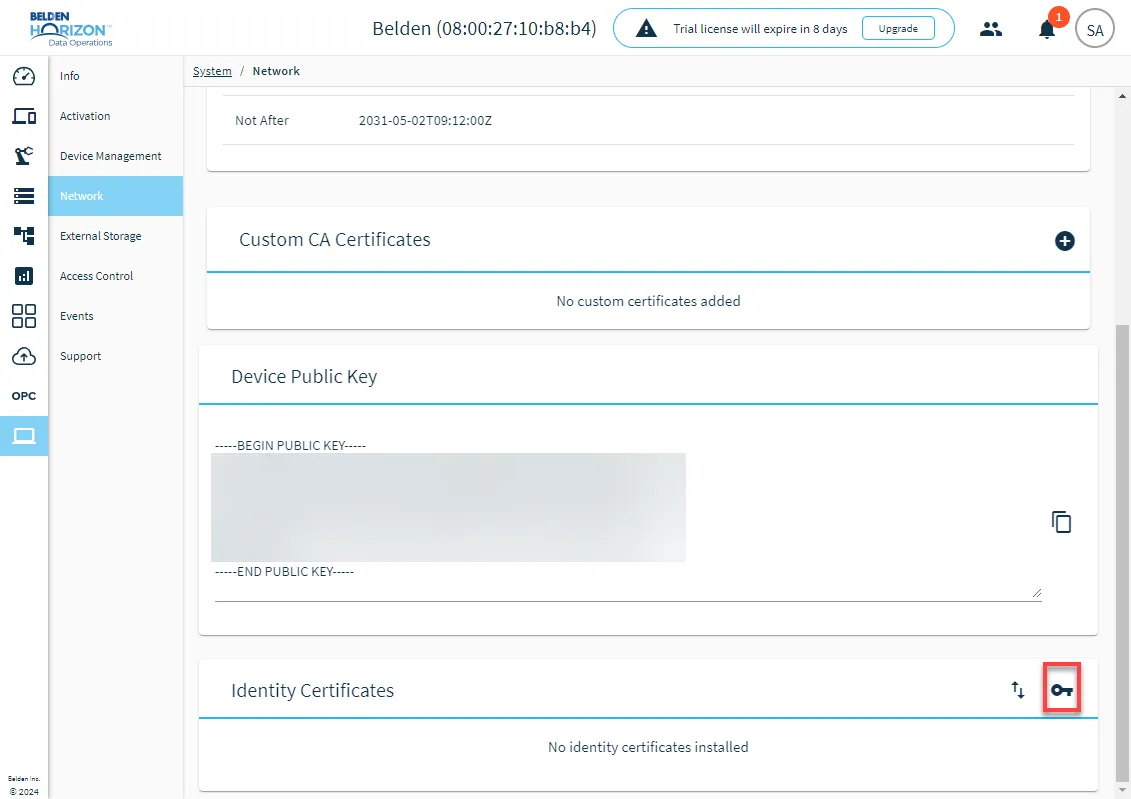Click the key icon in Identity Certificates

pos(1062,690)
